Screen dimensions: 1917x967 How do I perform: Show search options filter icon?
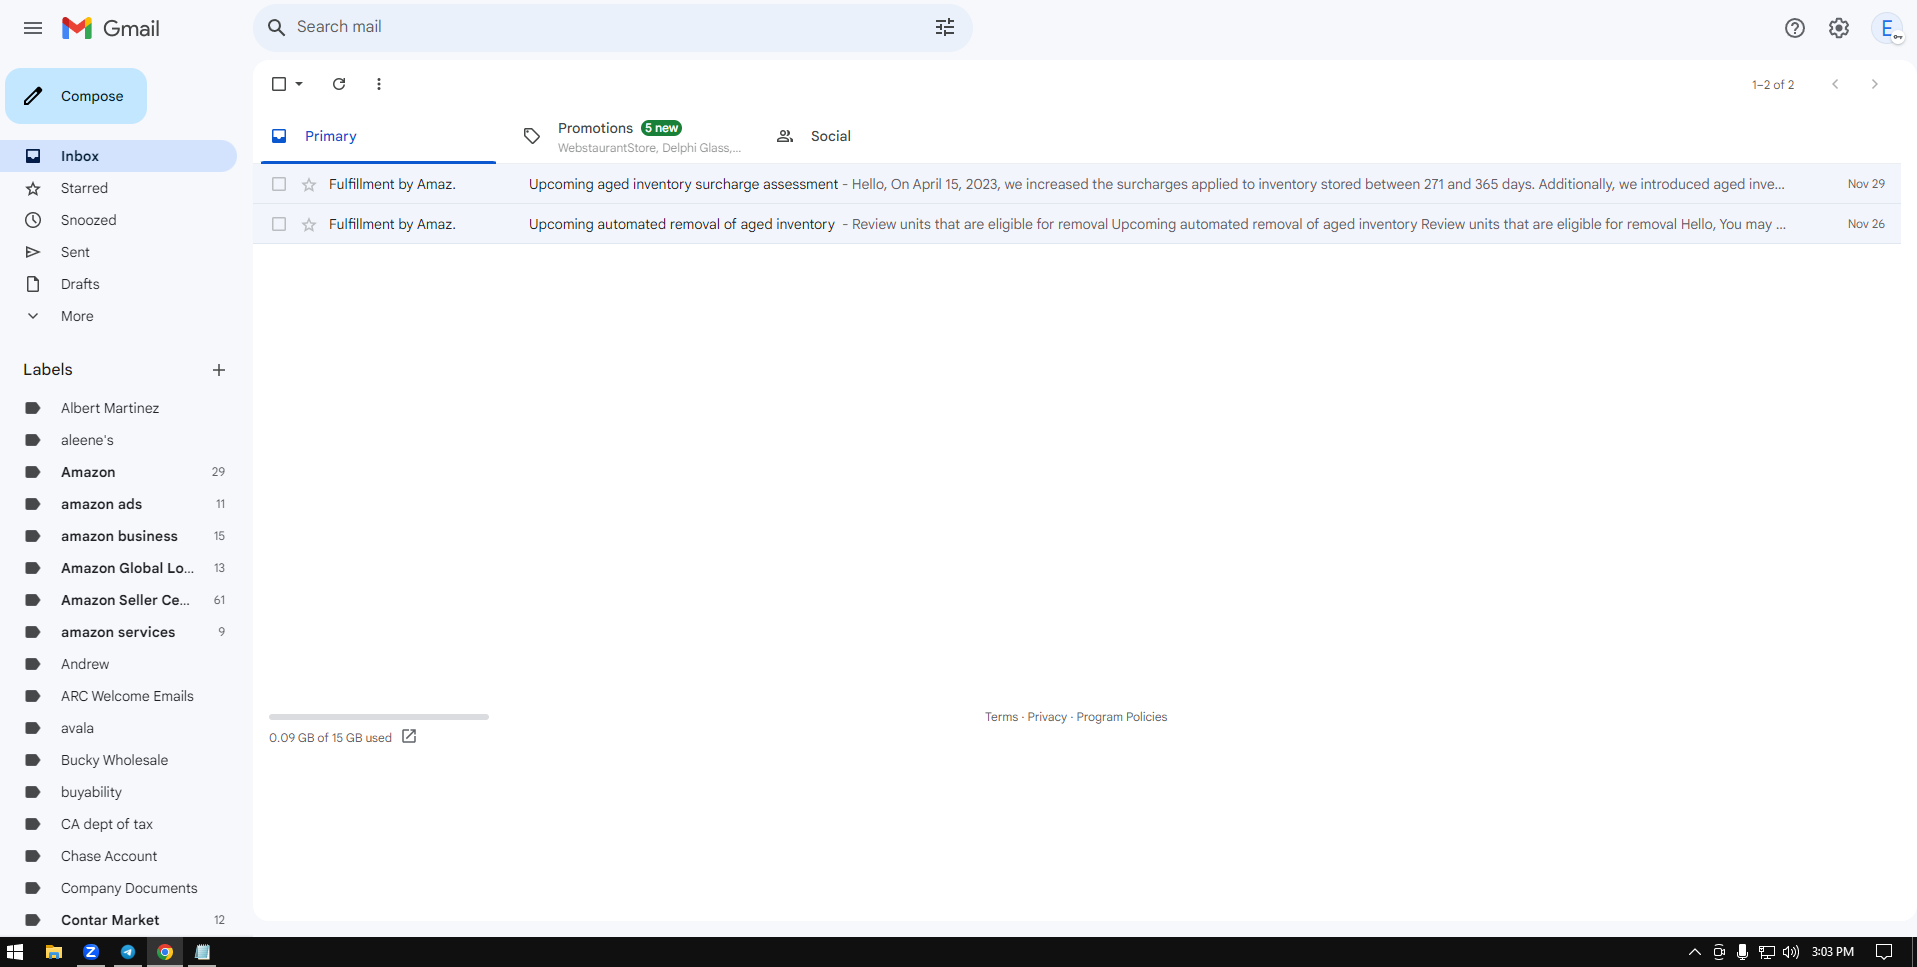[945, 27]
